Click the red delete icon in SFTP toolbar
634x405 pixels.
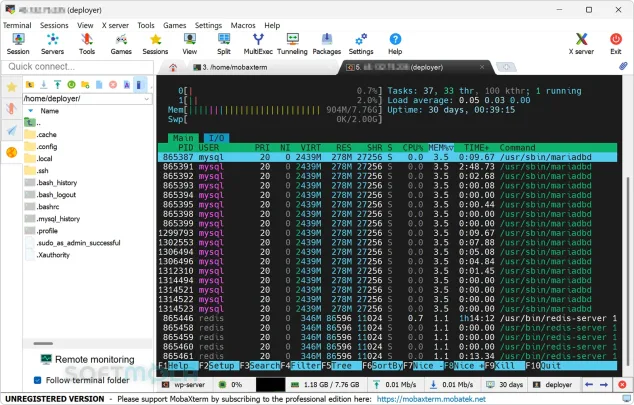[113, 84]
